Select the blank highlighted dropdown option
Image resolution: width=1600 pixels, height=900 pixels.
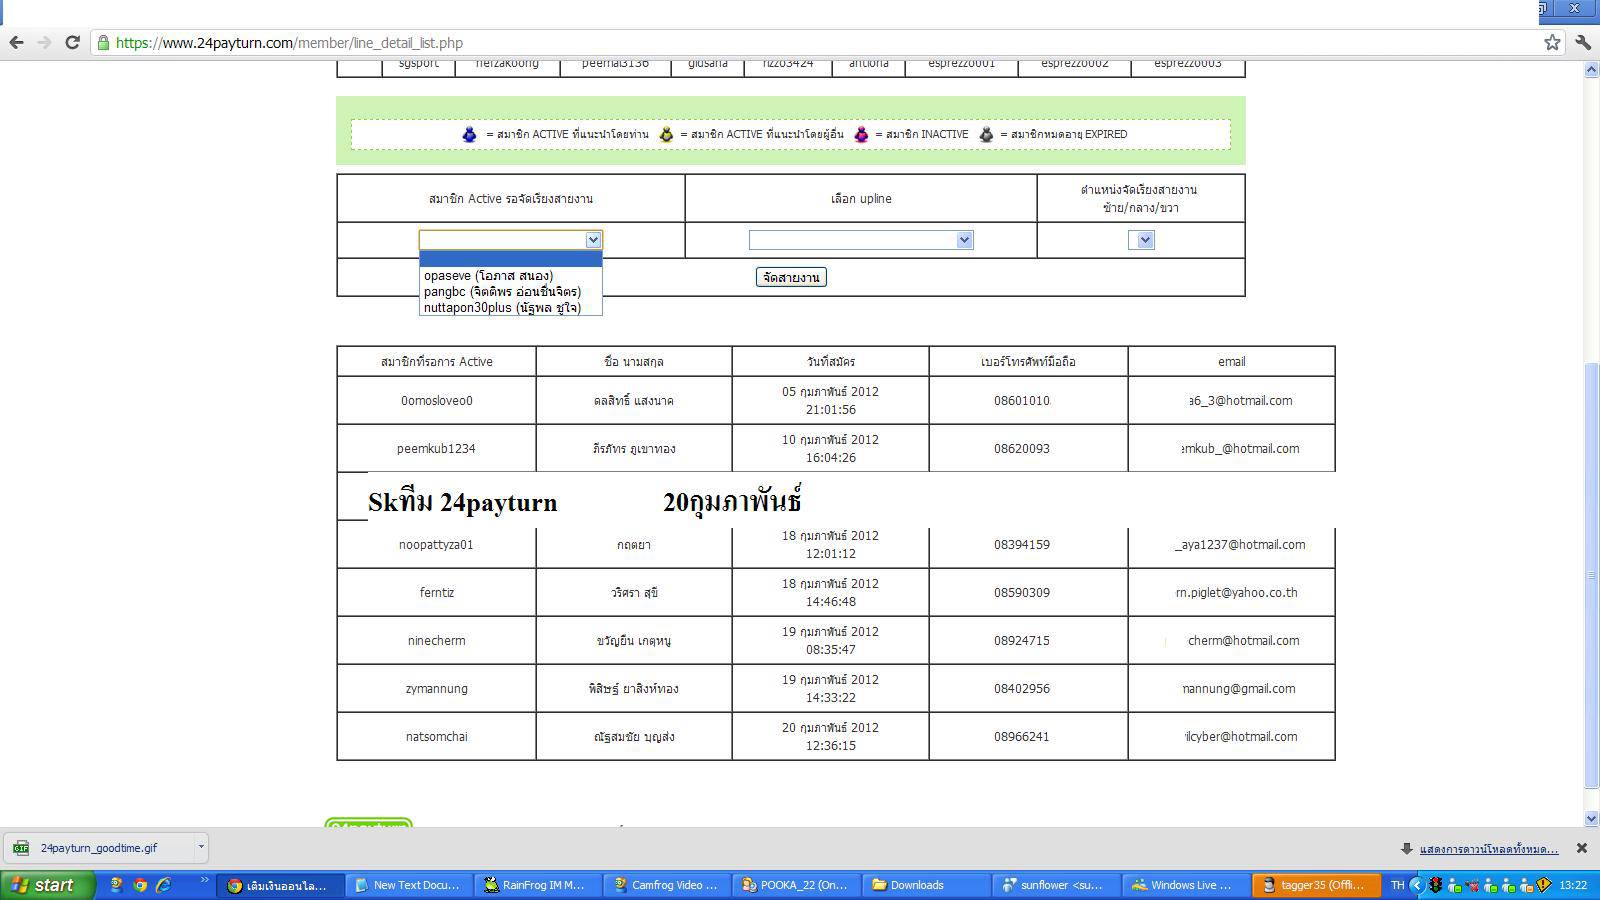click(510, 259)
